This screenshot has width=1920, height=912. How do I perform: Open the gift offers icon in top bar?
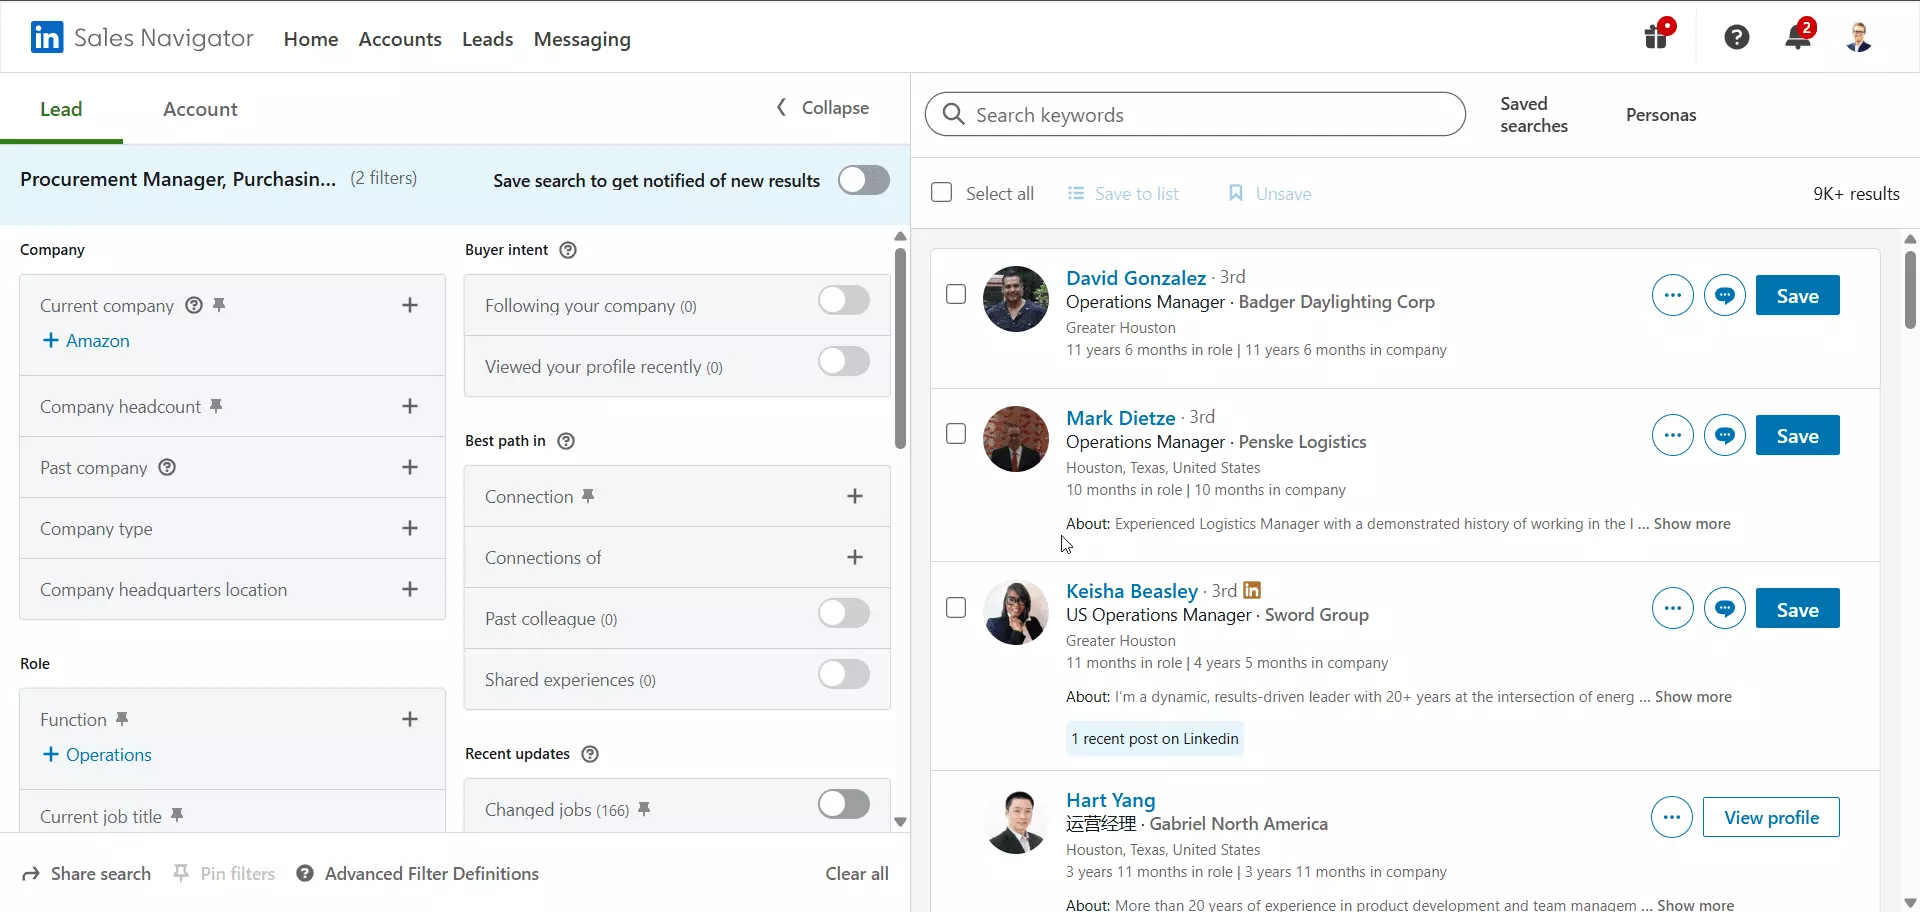1657,36
